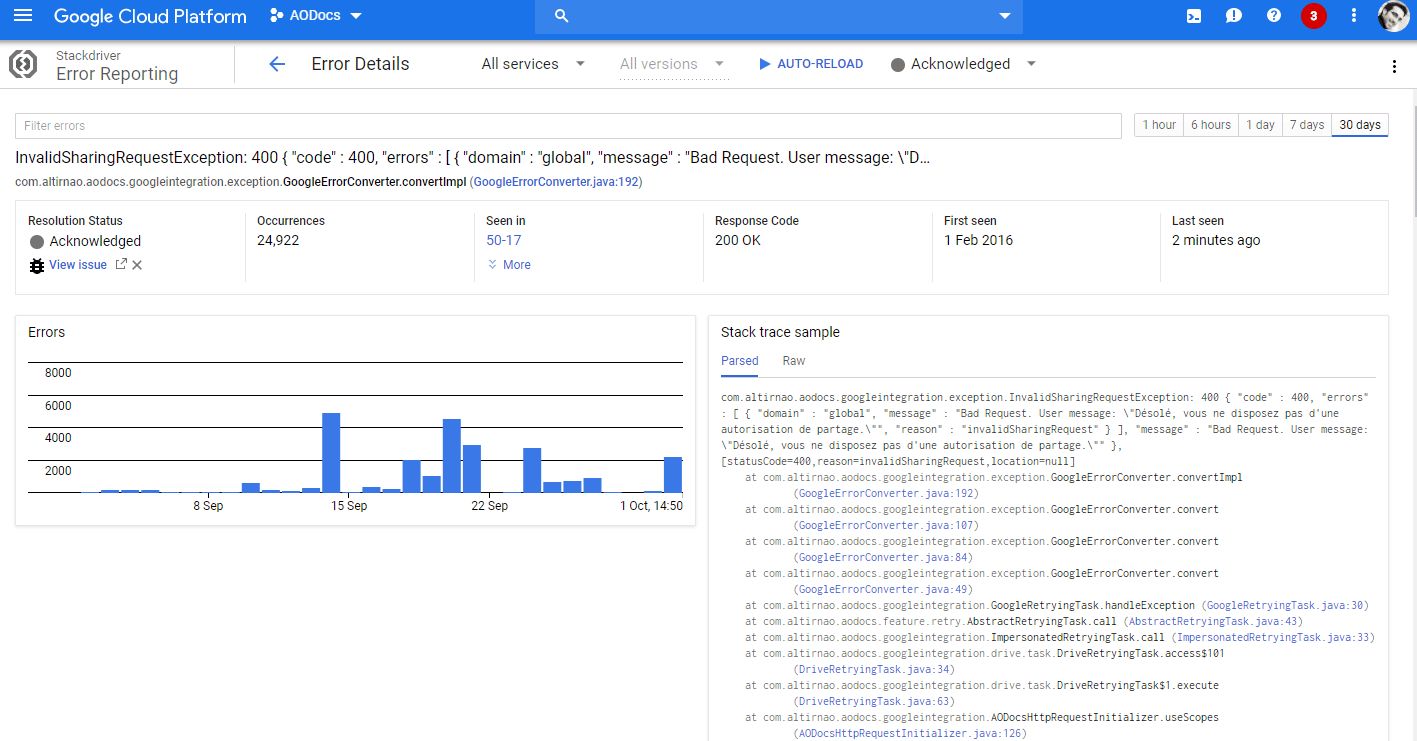Screen dimensions: 1417x741
Task: Open the All services dropdown
Action: pos(533,64)
